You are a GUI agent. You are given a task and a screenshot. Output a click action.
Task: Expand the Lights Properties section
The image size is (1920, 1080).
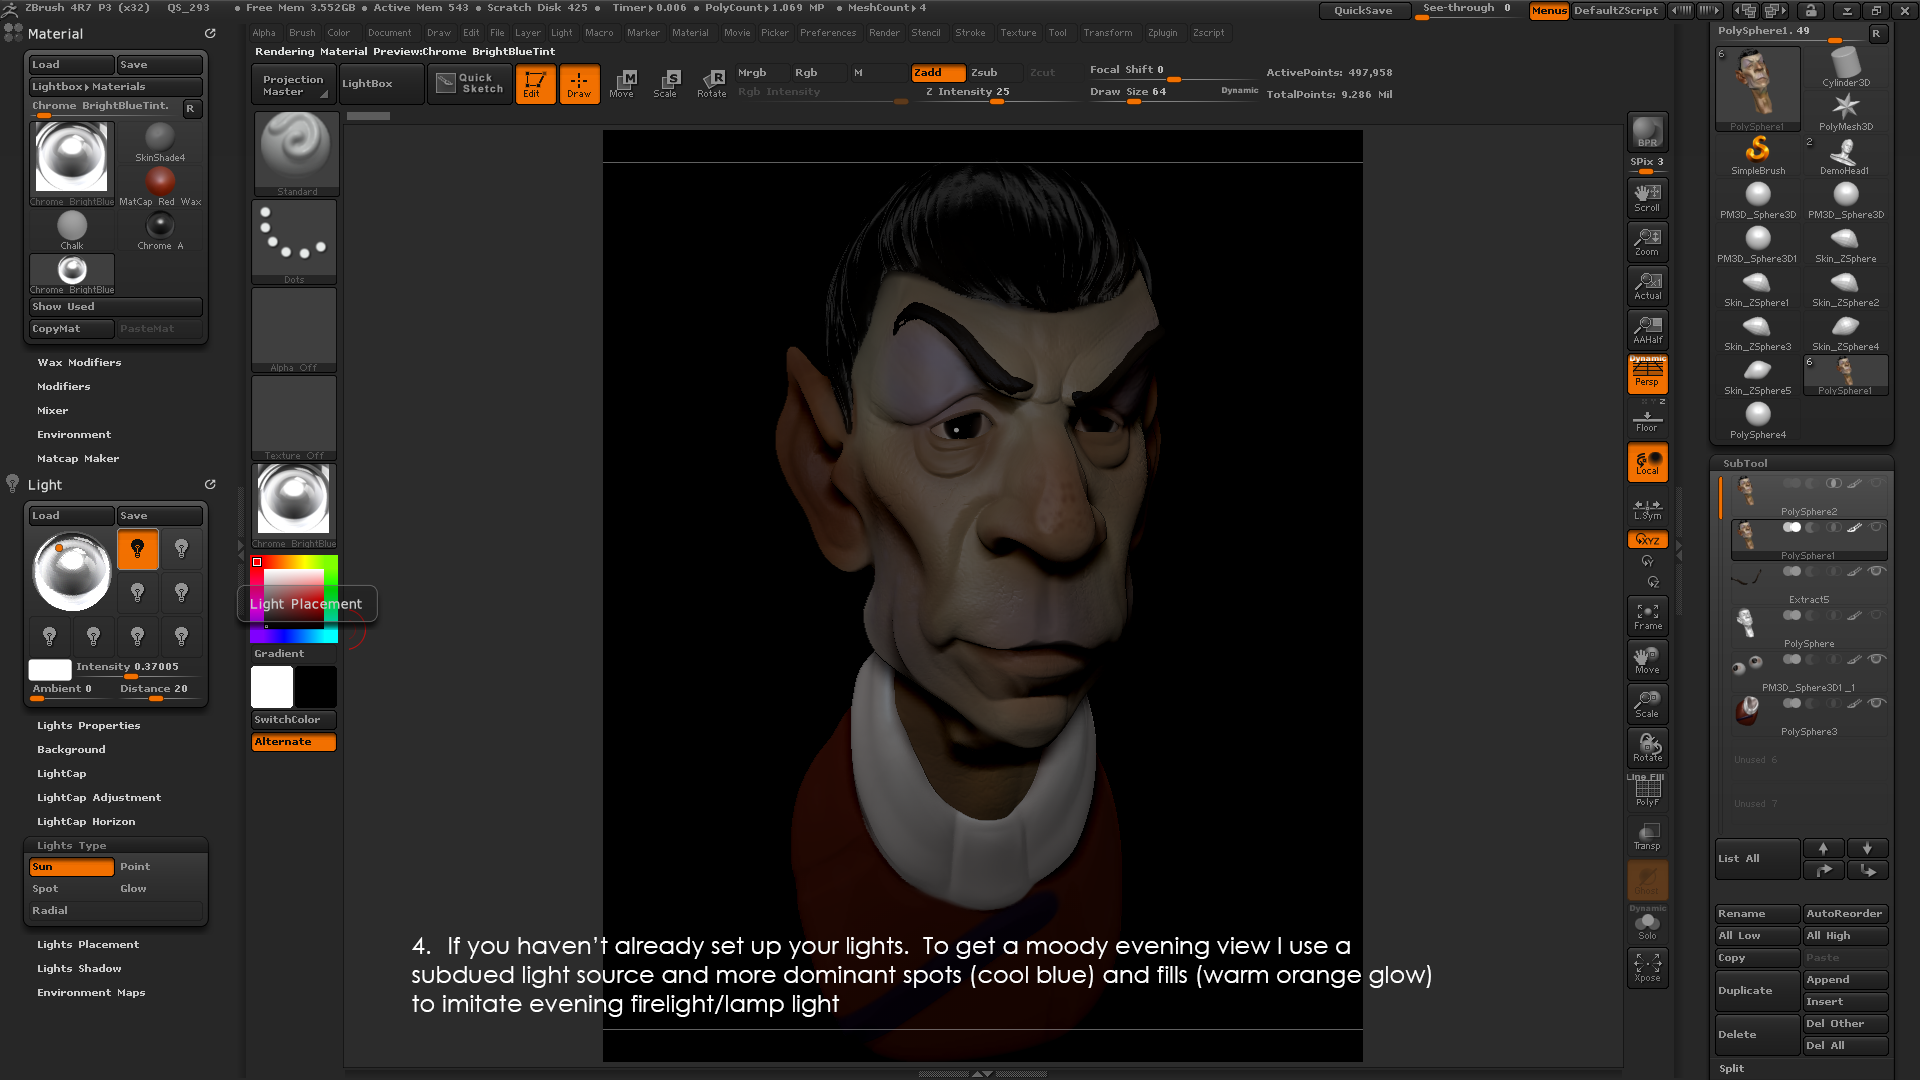coord(88,725)
